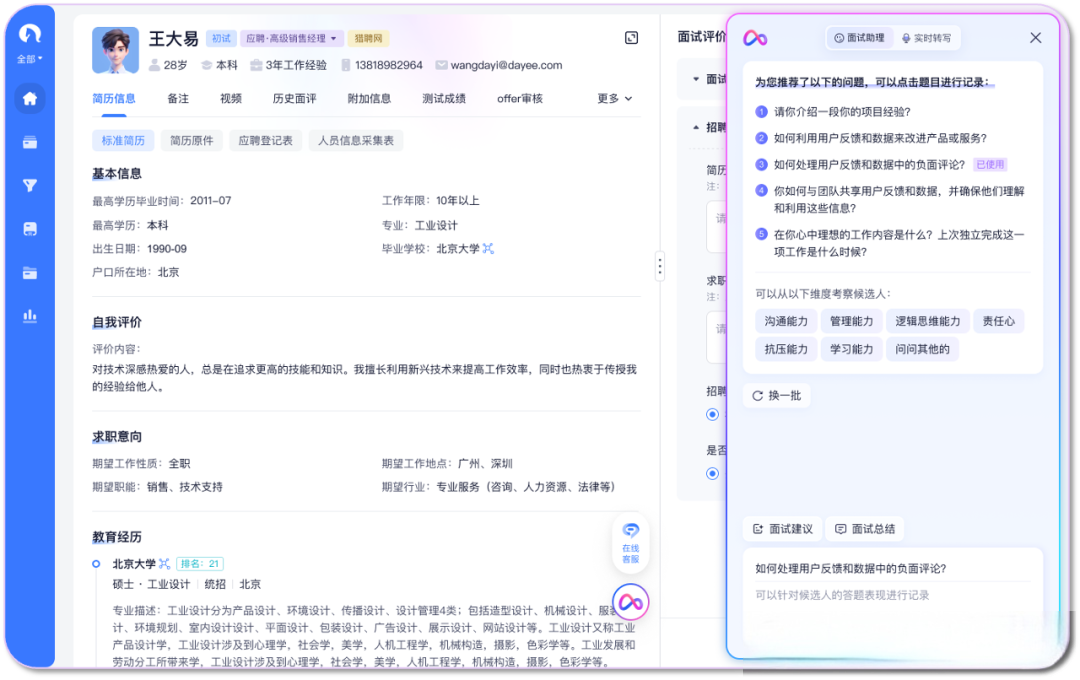Switch to the 历史面评 tab
Screen dimensions: 1080x680
tap(294, 100)
